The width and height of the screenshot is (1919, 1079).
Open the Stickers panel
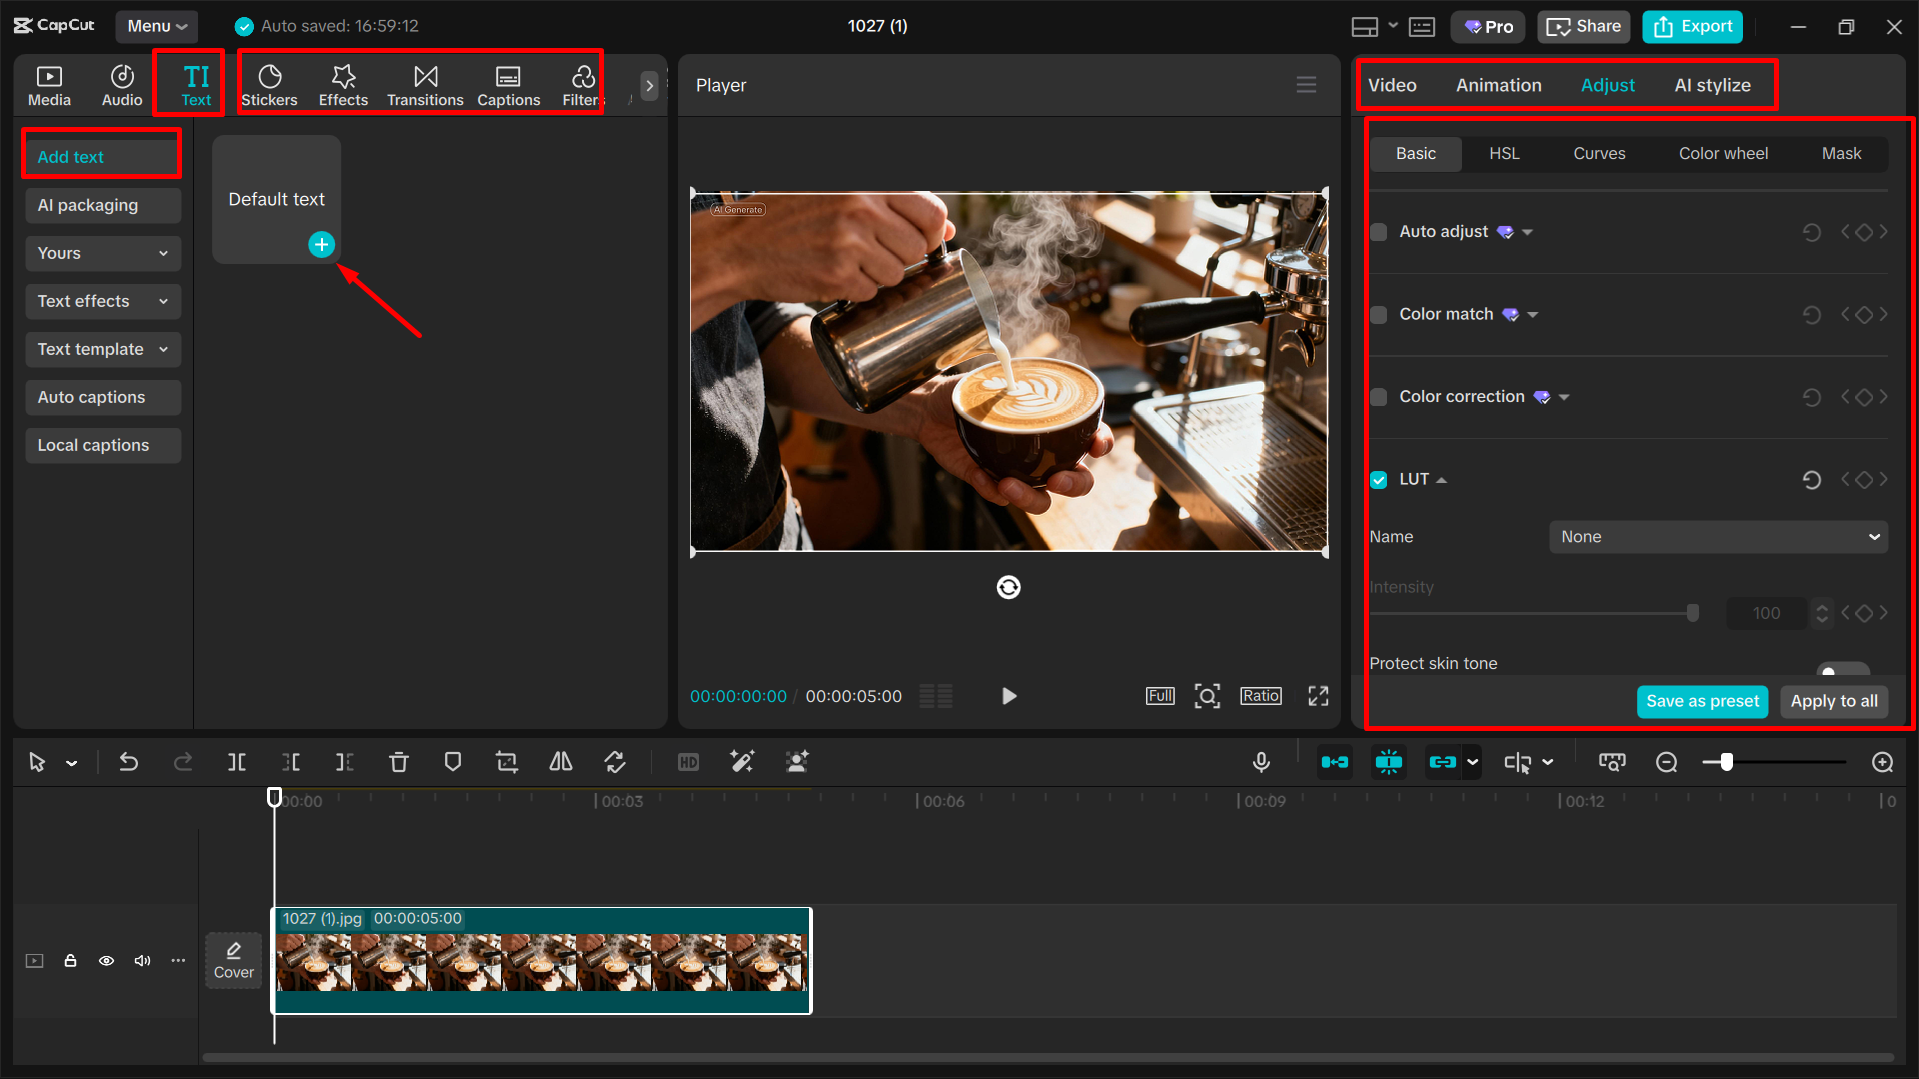(x=269, y=84)
